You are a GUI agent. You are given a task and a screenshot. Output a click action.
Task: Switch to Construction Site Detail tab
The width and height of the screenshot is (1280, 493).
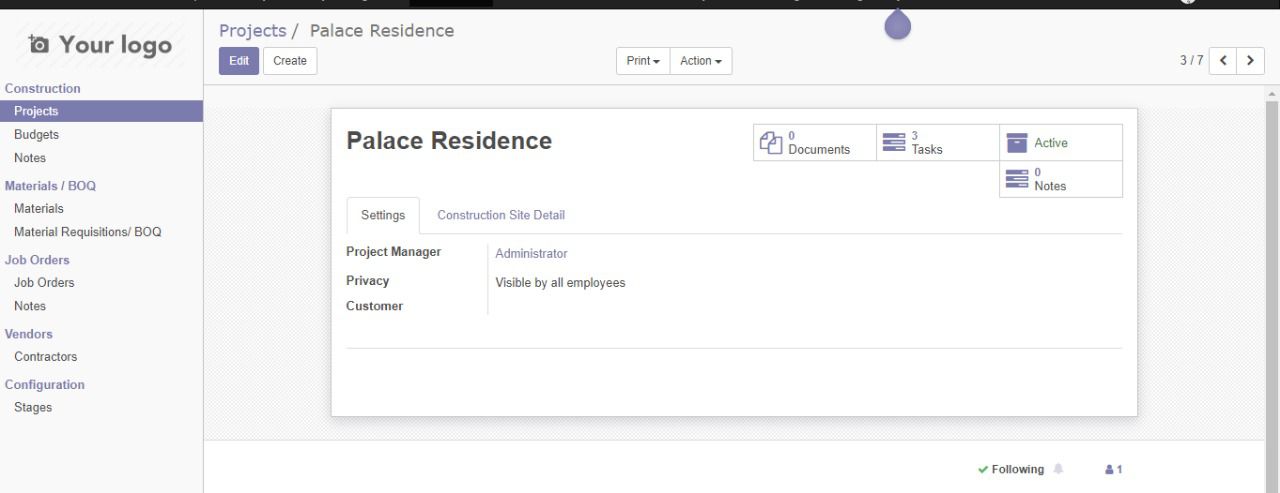pyautogui.click(x=501, y=215)
